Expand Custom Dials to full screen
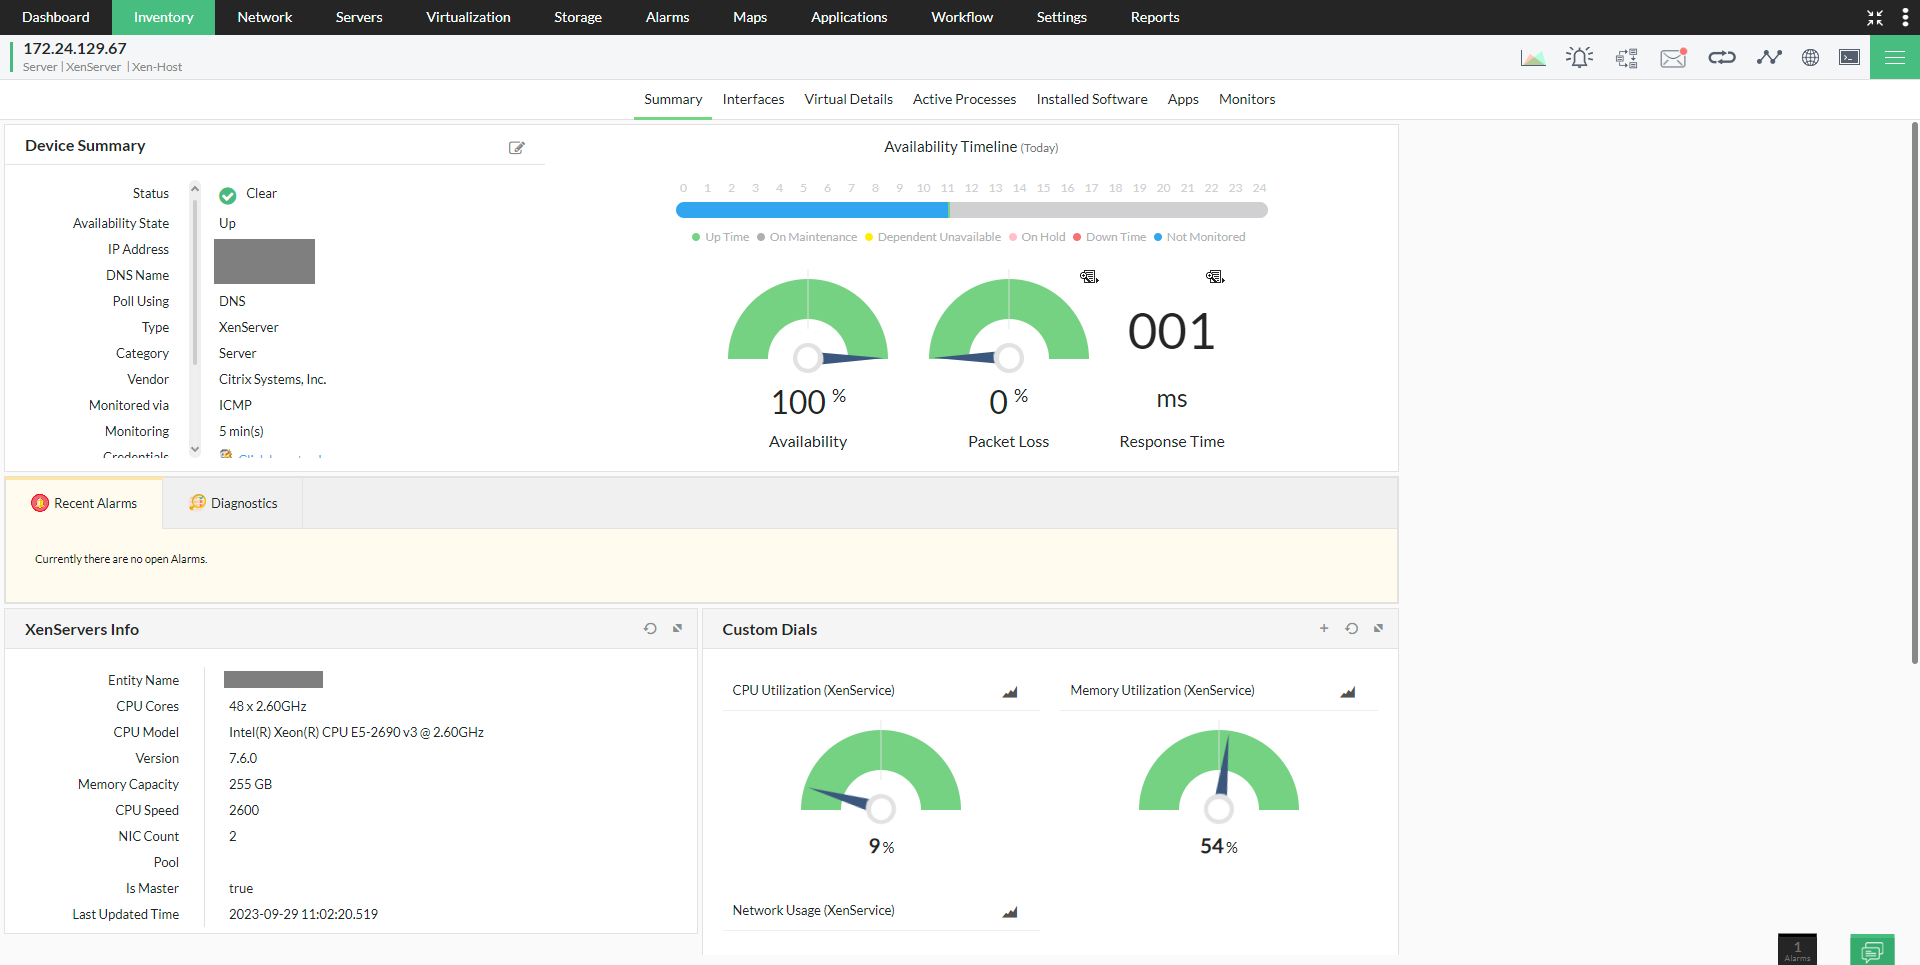 1378,628
